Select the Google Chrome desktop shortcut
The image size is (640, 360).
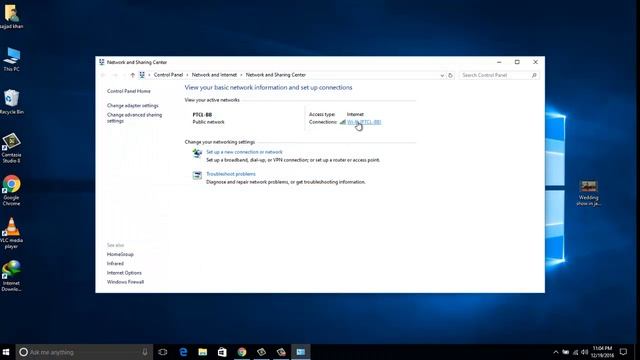(x=11, y=191)
